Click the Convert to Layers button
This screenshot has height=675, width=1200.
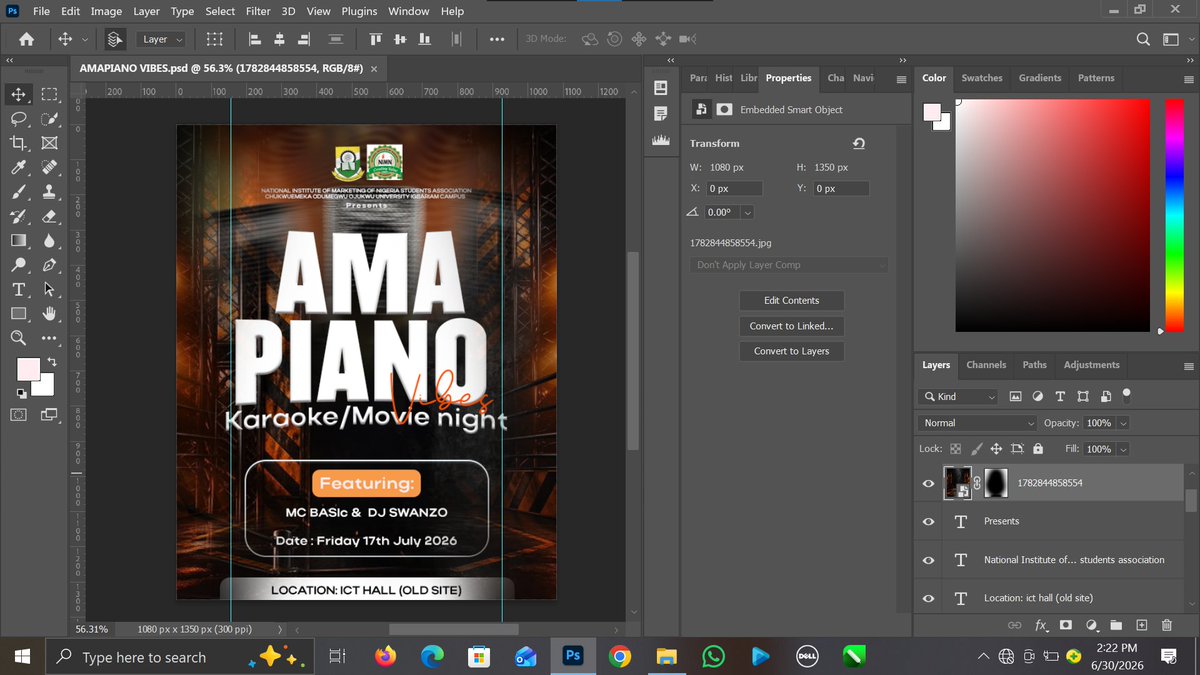tap(791, 351)
